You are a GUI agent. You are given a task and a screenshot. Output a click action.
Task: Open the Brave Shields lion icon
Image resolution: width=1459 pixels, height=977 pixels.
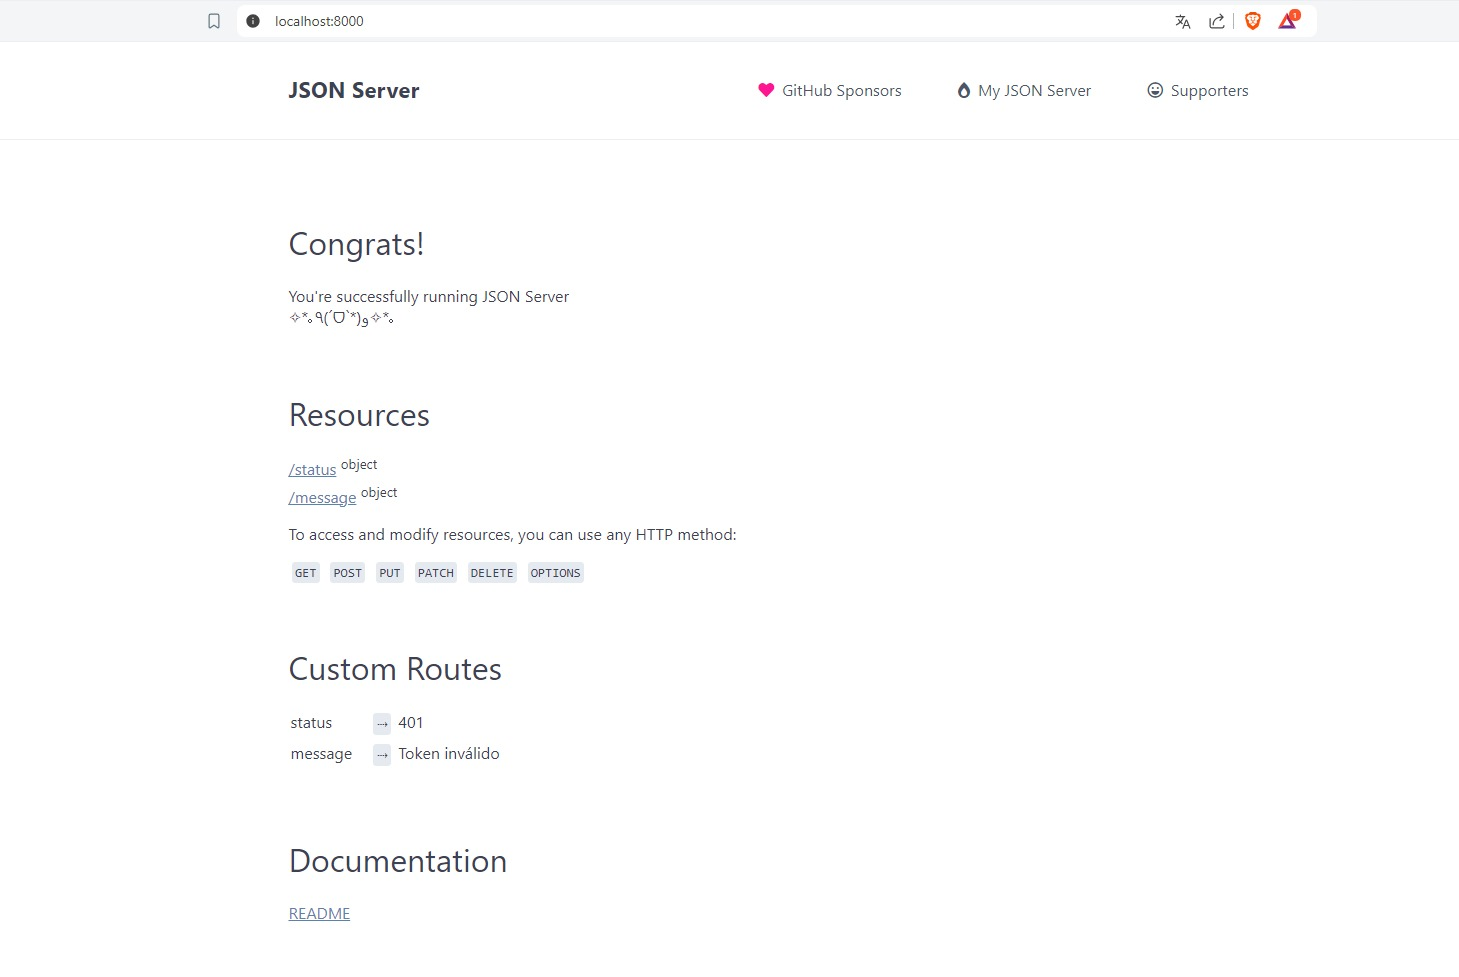[x=1253, y=21]
